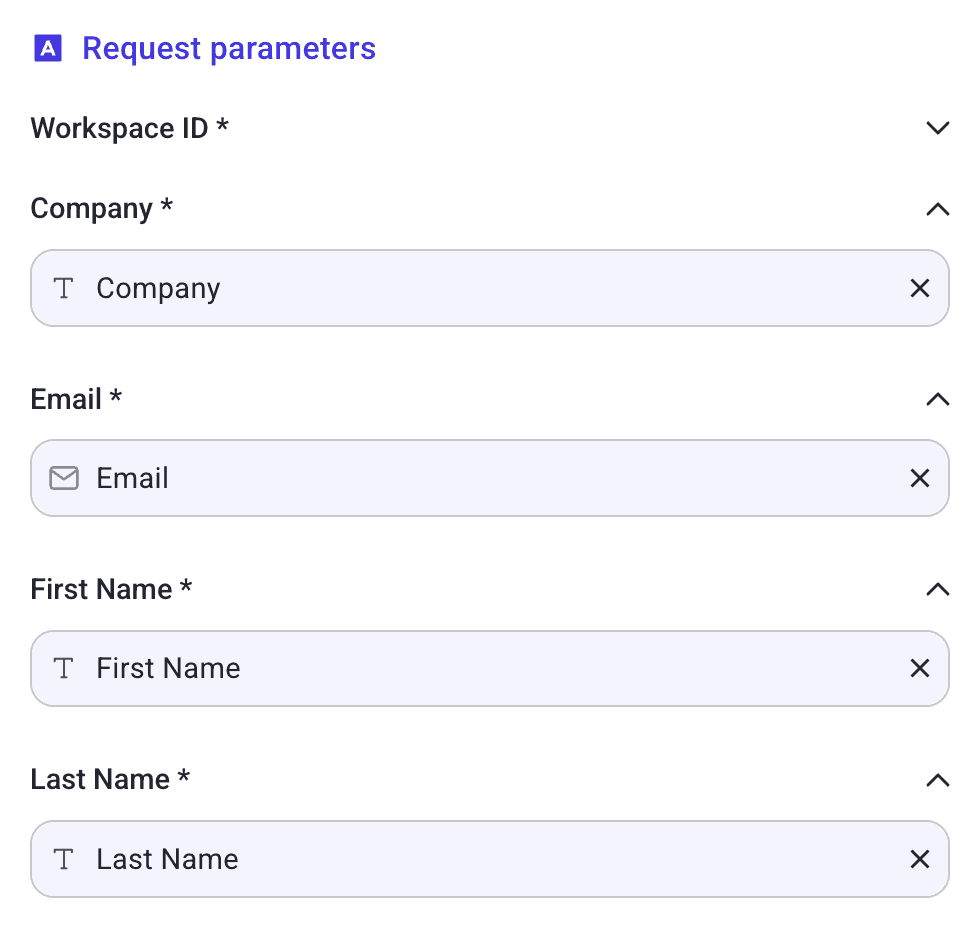Click the Workspace ID label
Screen dimensions: 970x932
pos(129,128)
